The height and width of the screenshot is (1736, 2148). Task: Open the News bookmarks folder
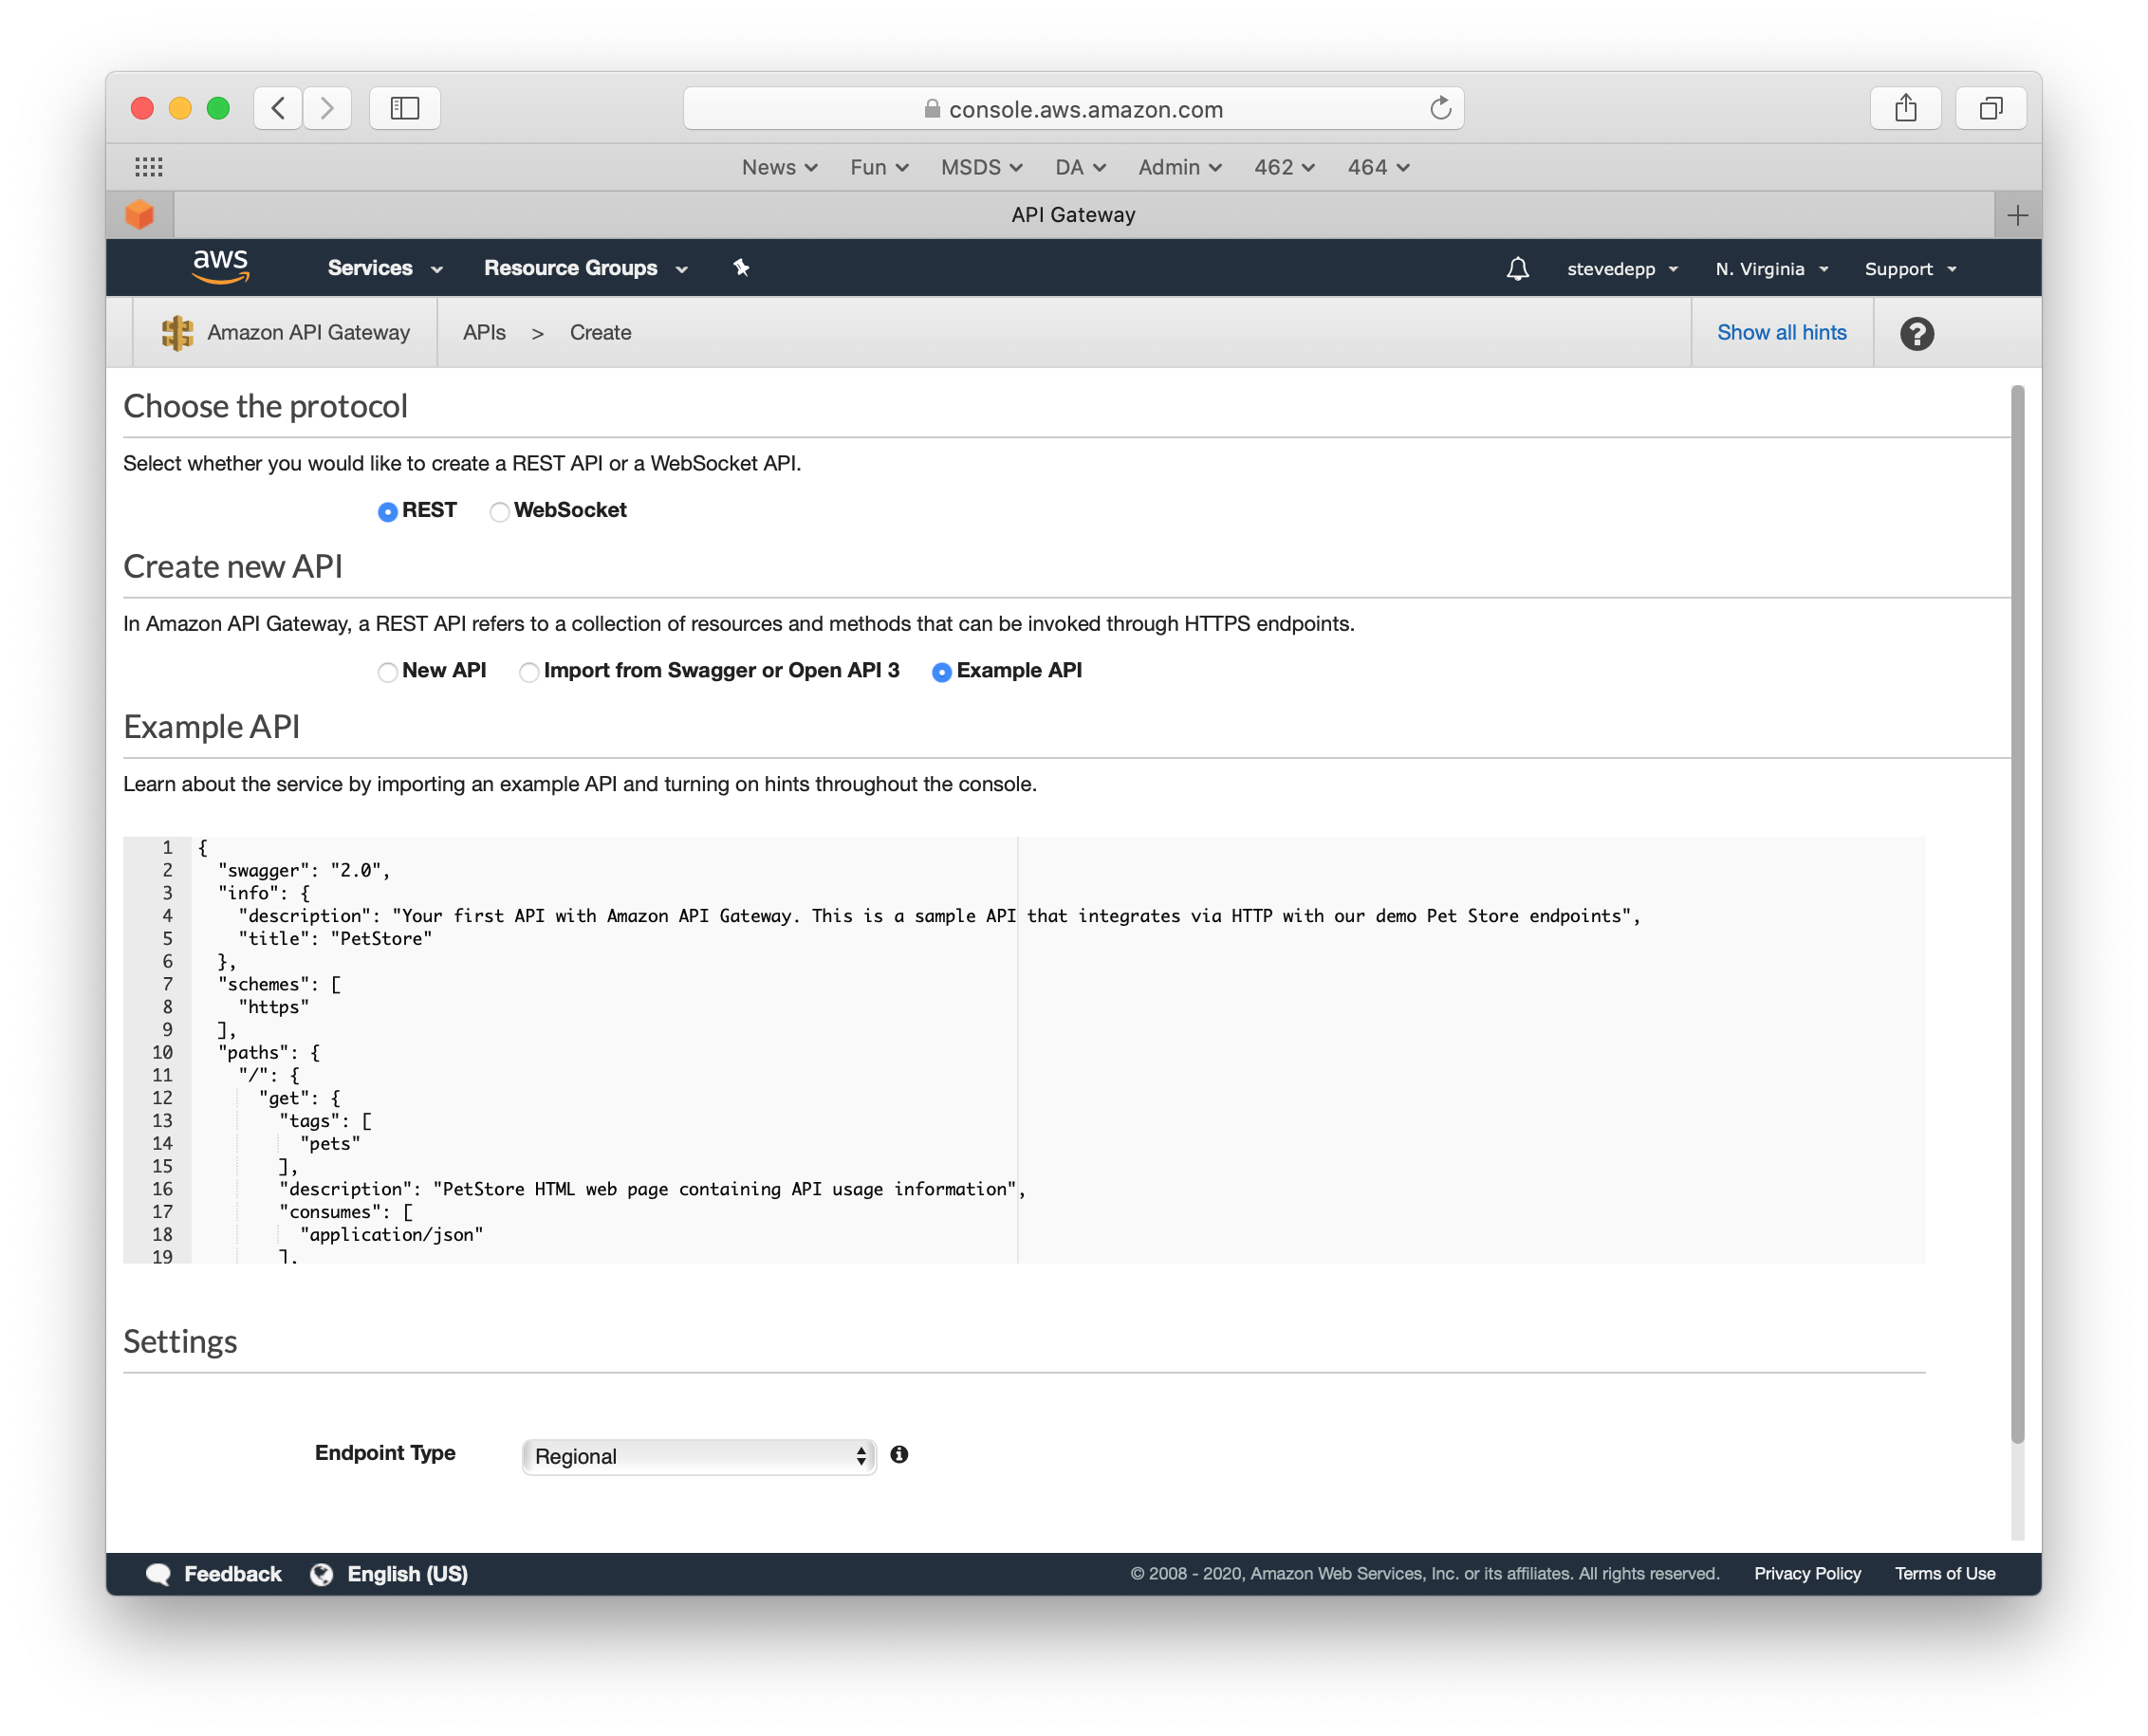pyautogui.click(x=779, y=167)
